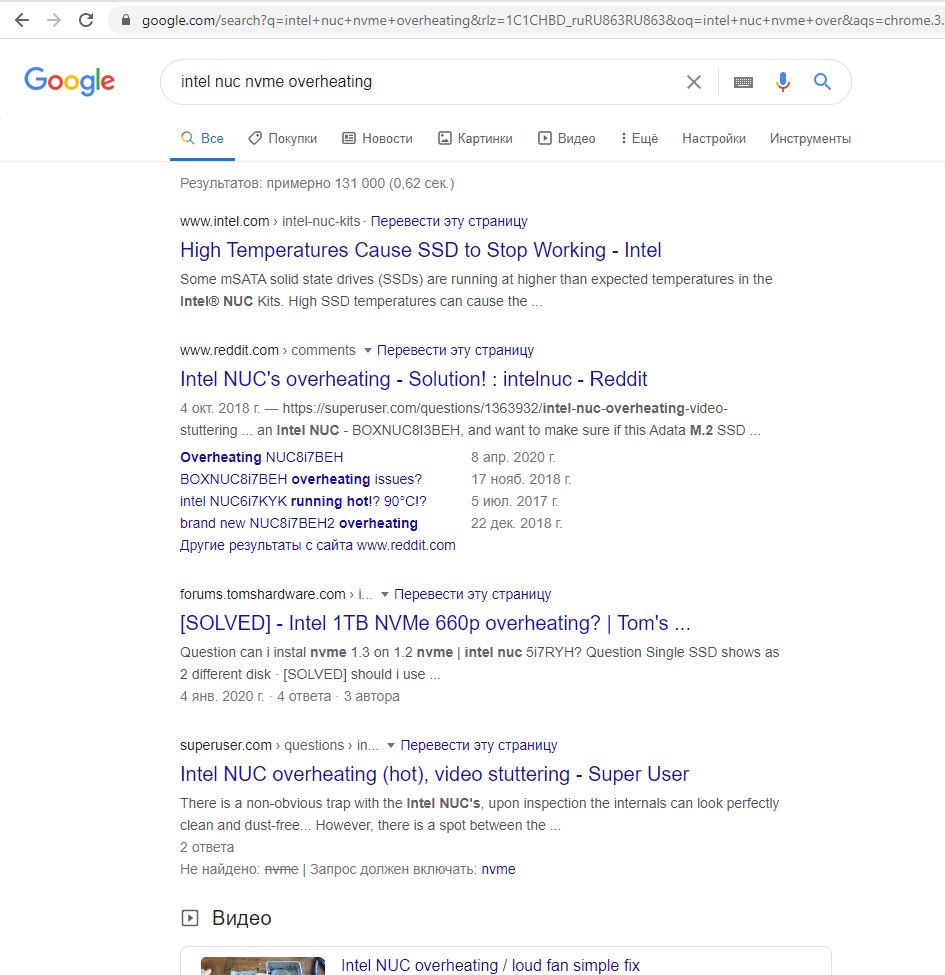
Task: Click the date 17 нояб. 2018 г.
Action: [521, 479]
